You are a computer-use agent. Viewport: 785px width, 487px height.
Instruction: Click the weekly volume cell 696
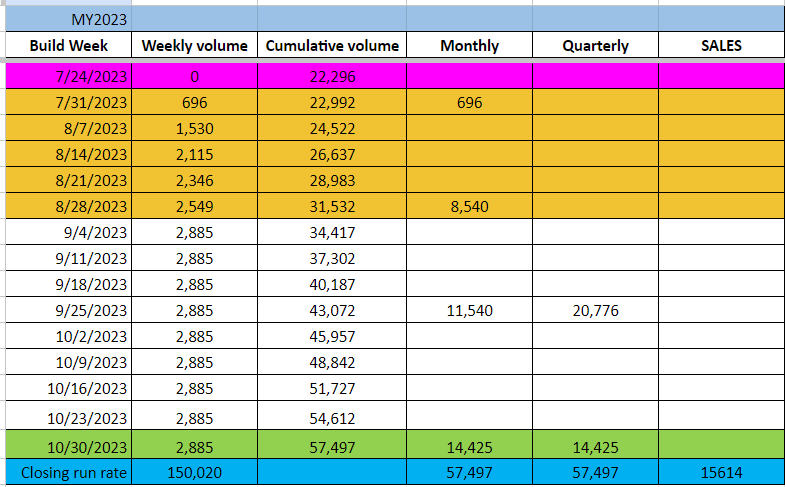tap(194, 102)
